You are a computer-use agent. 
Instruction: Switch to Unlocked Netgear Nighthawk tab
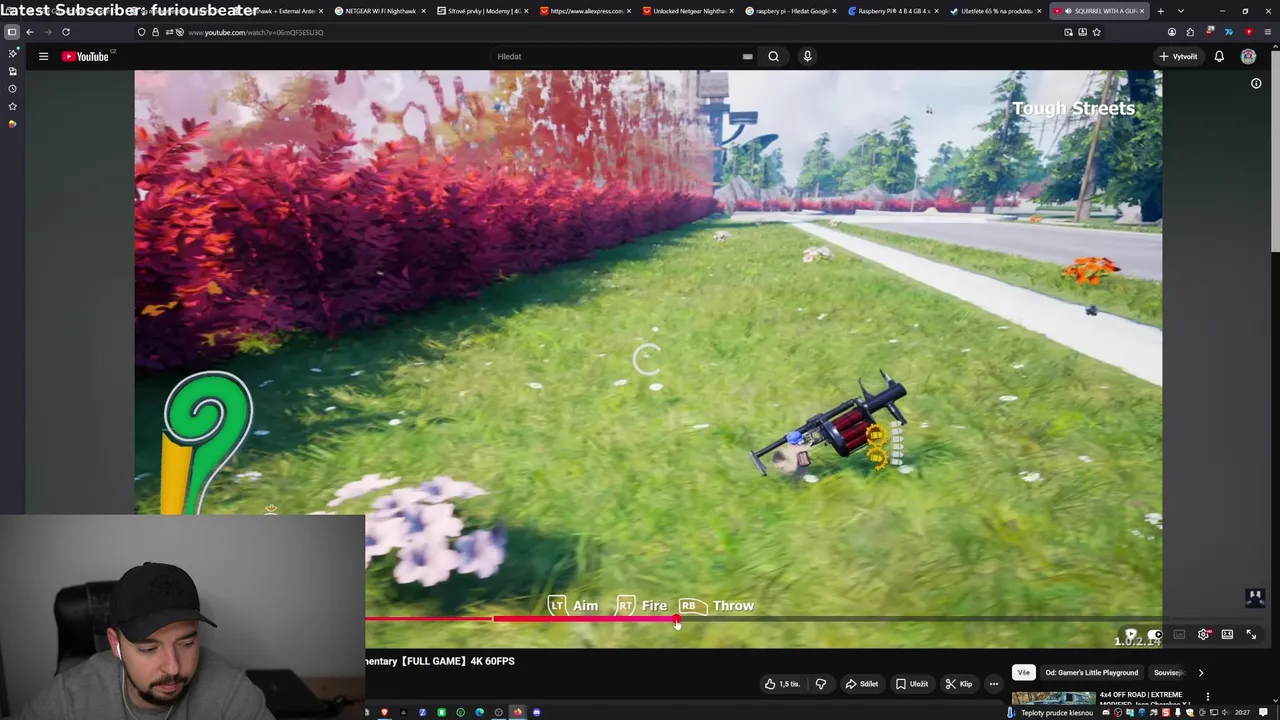689,11
